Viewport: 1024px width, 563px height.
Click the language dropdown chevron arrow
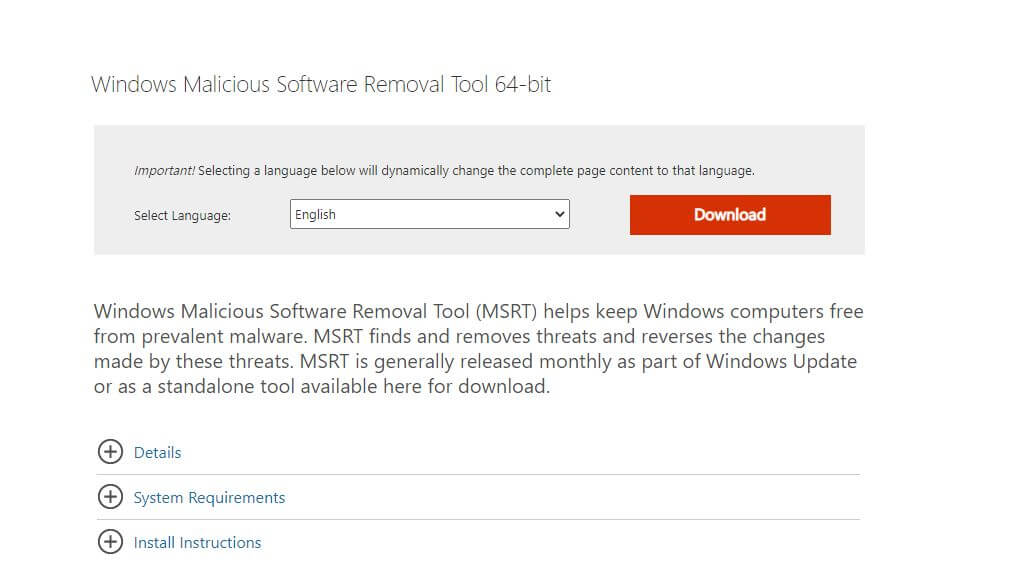[559, 214]
